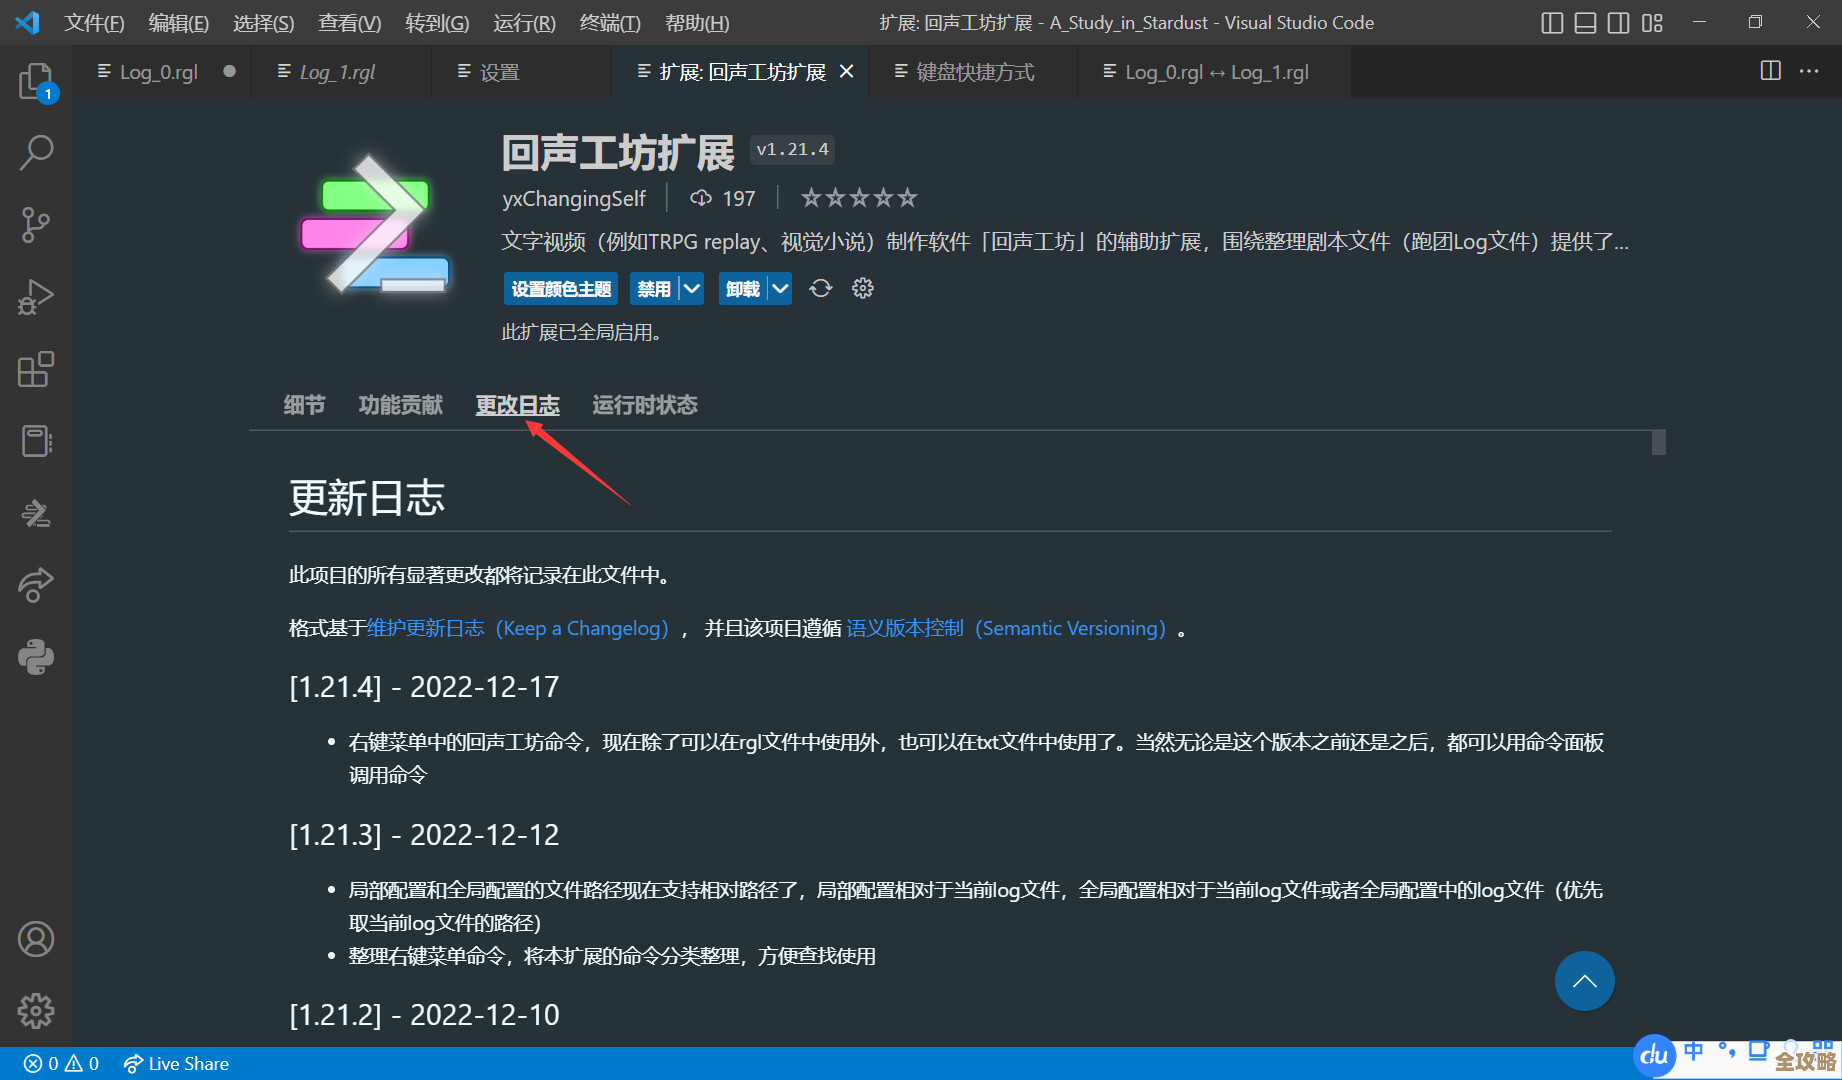Reload the 回声工坊扩展 extension via circular arrows icon
Viewport: 1842px width, 1080px height.
820,288
